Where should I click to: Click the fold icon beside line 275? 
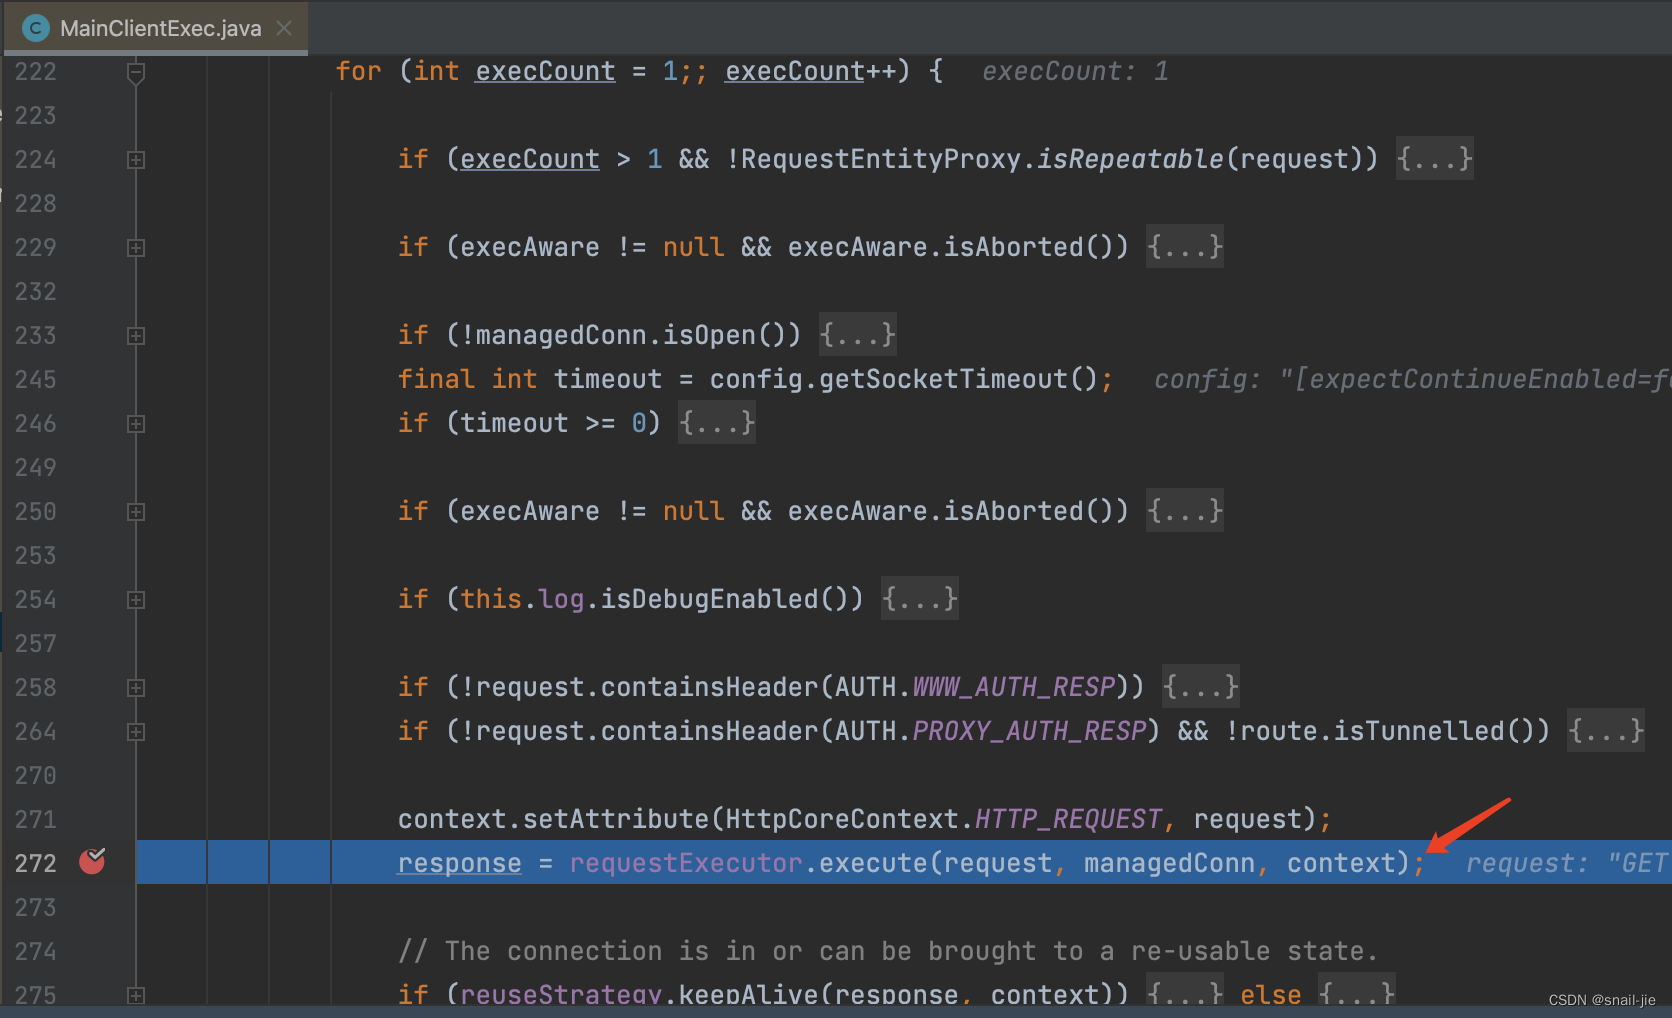tap(136, 996)
